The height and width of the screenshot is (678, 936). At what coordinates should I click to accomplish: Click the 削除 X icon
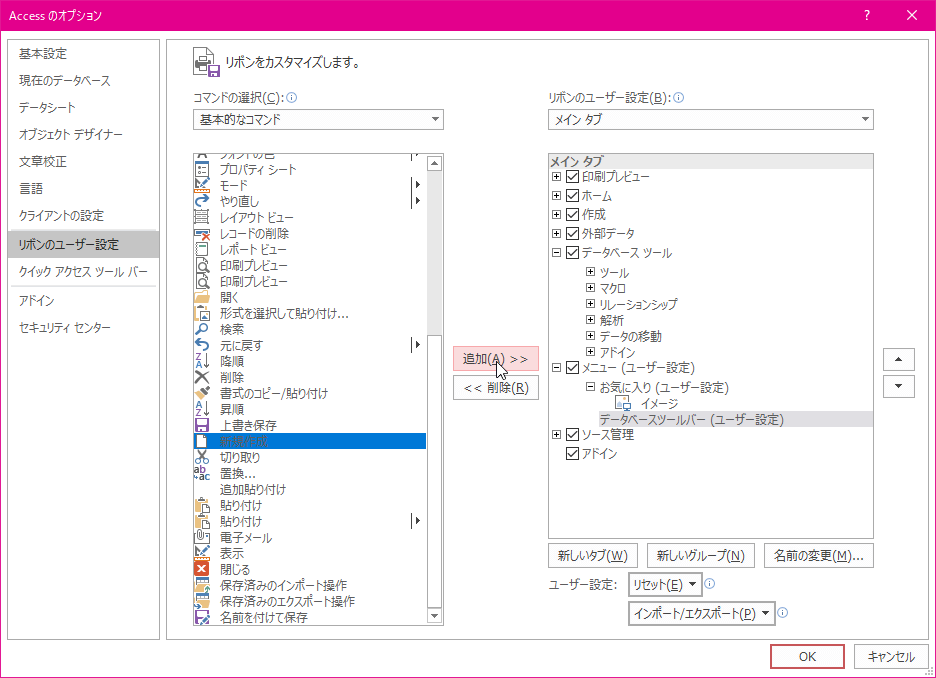[x=202, y=377]
